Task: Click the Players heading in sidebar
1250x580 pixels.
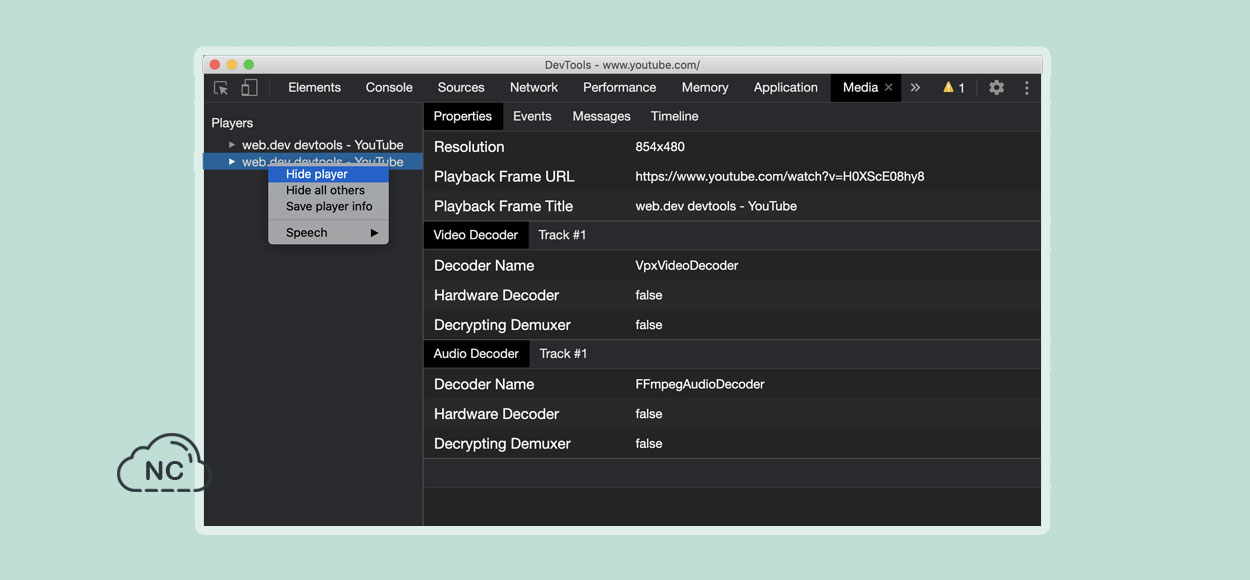Action: pyautogui.click(x=232, y=123)
